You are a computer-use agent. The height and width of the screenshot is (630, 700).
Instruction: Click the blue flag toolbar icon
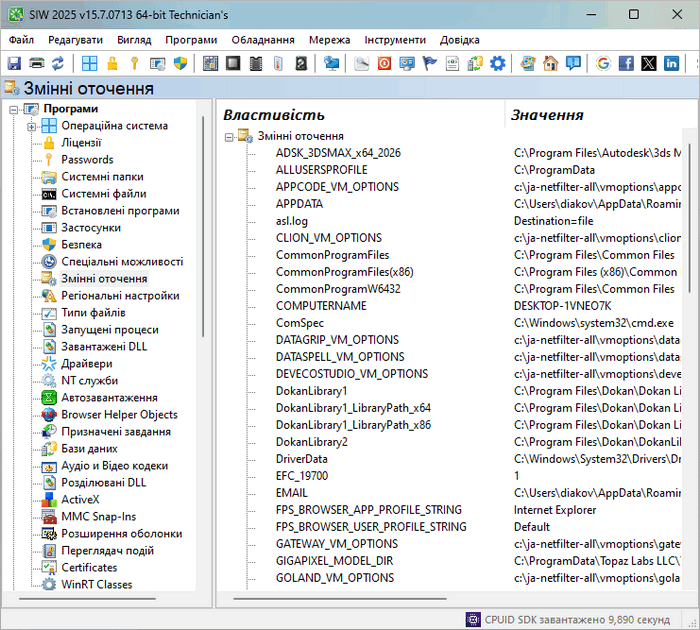point(429,63)
